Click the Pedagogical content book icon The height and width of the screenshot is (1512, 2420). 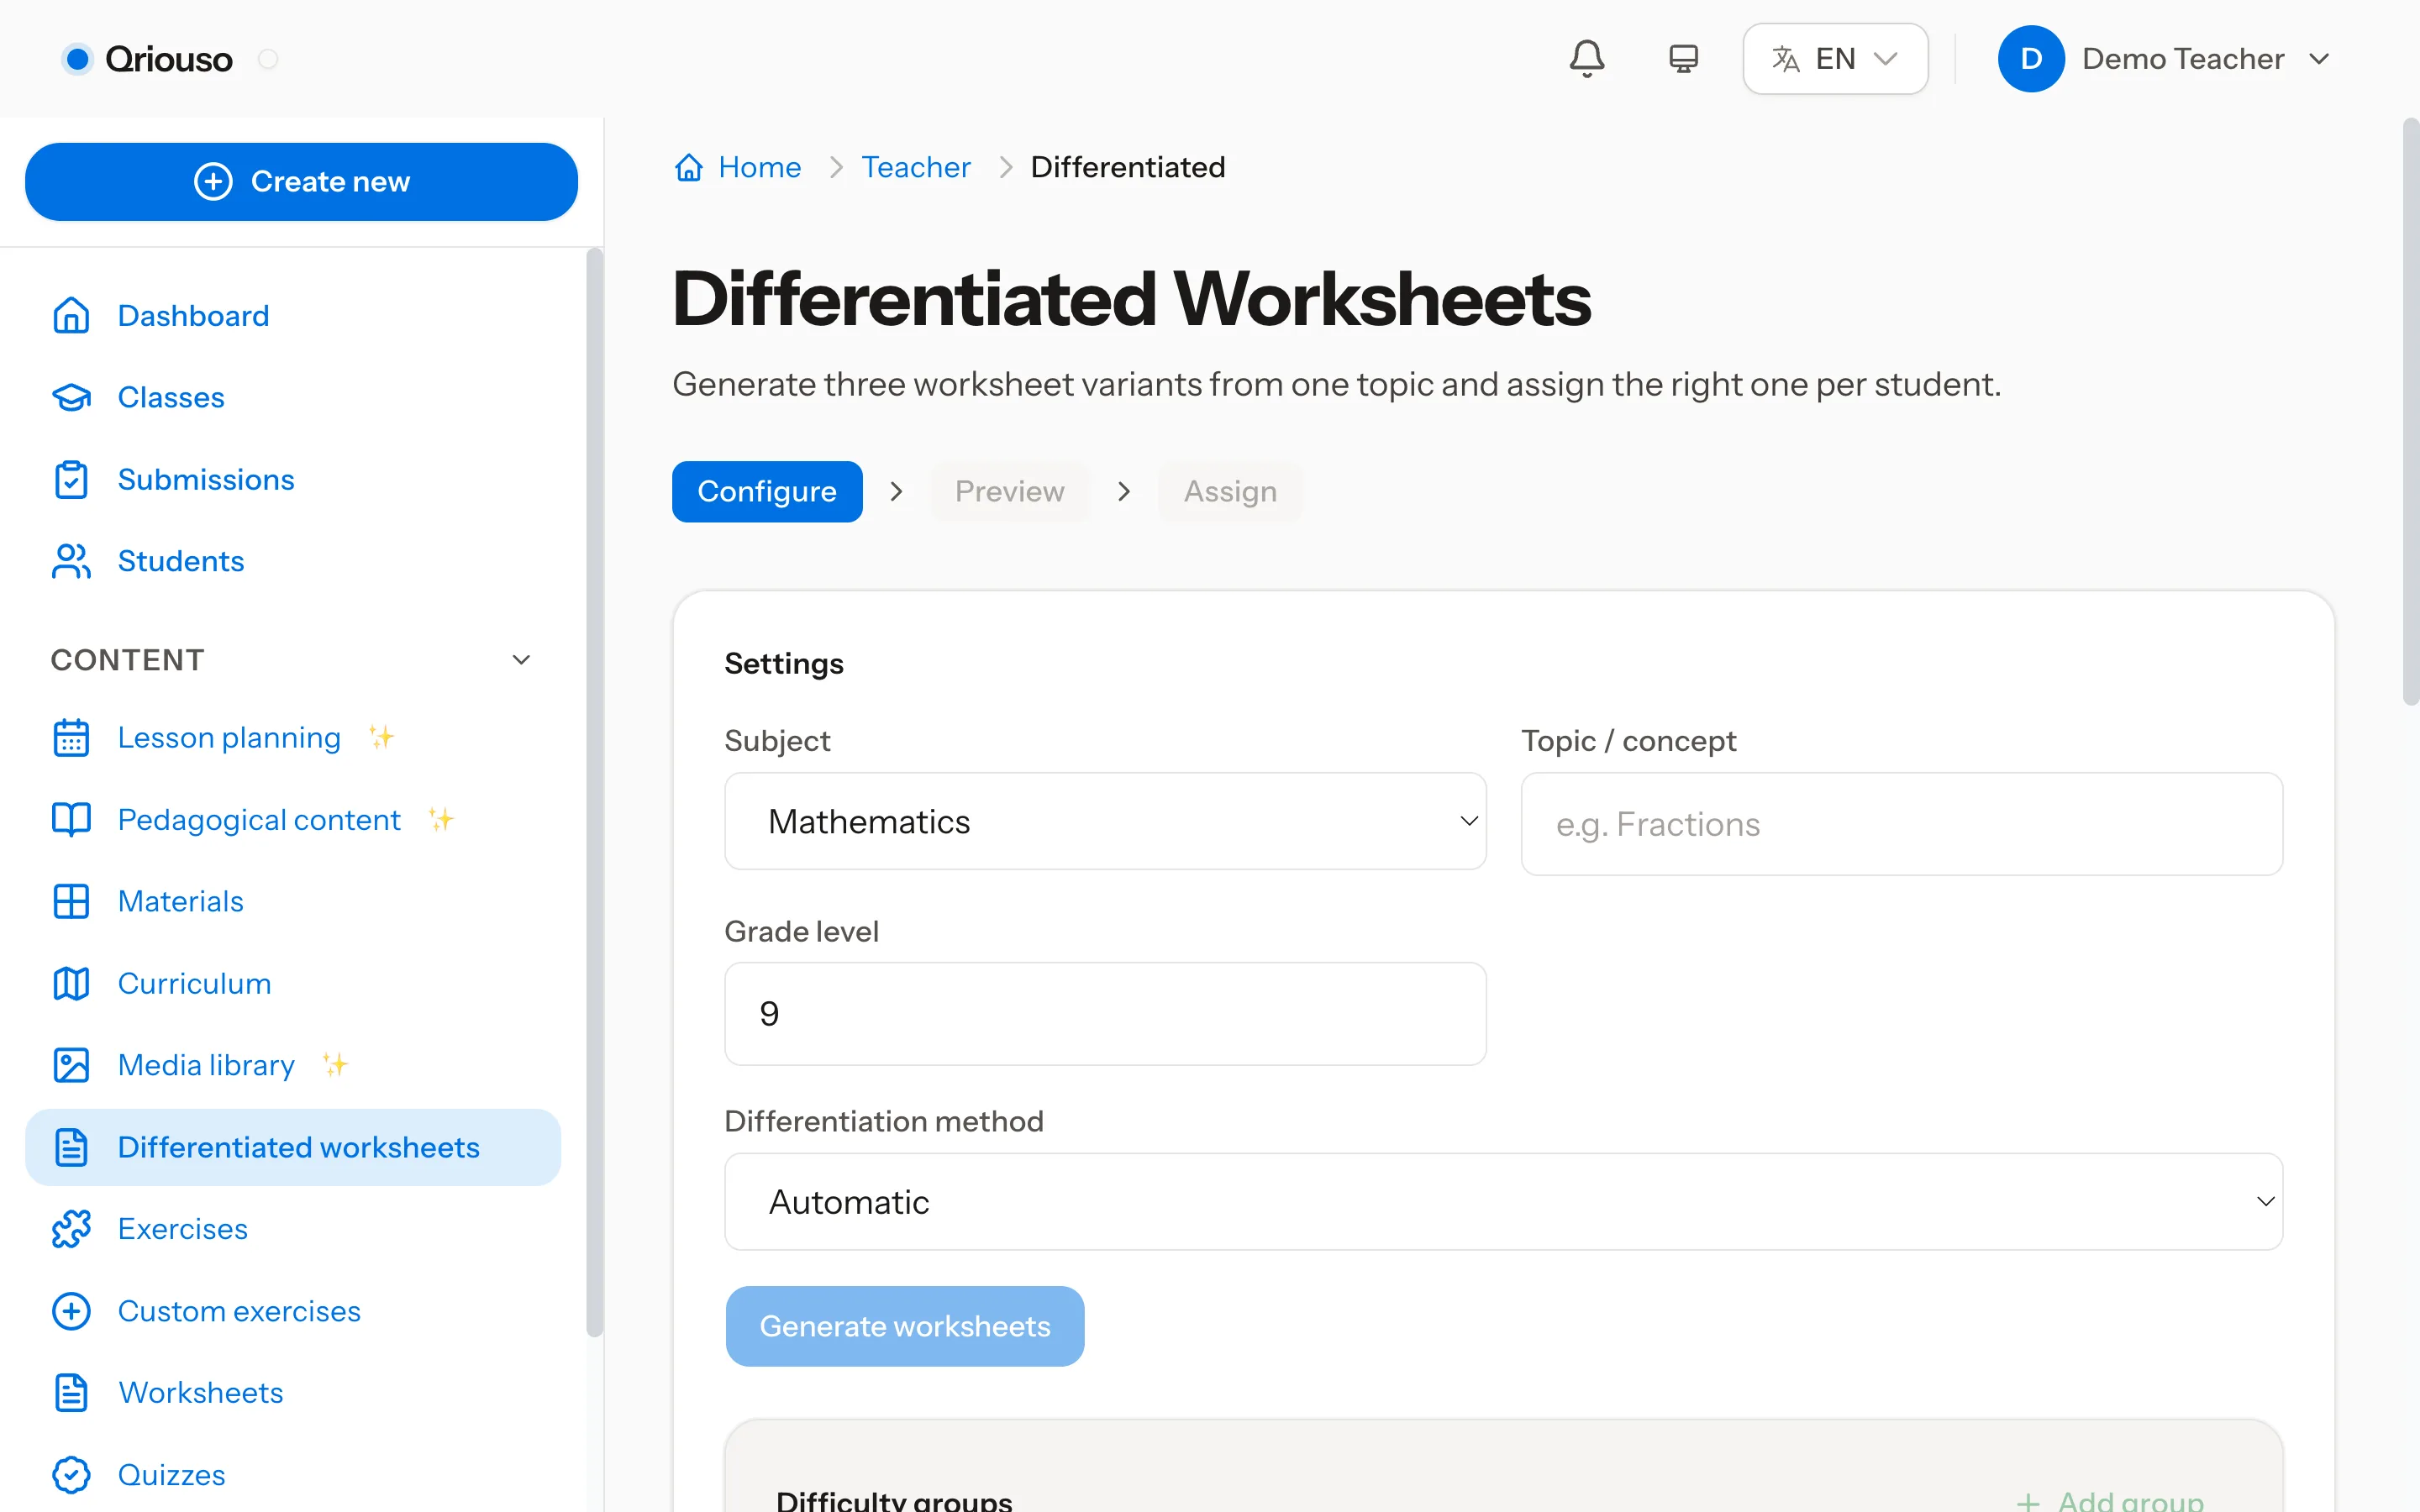click(71, 820)
